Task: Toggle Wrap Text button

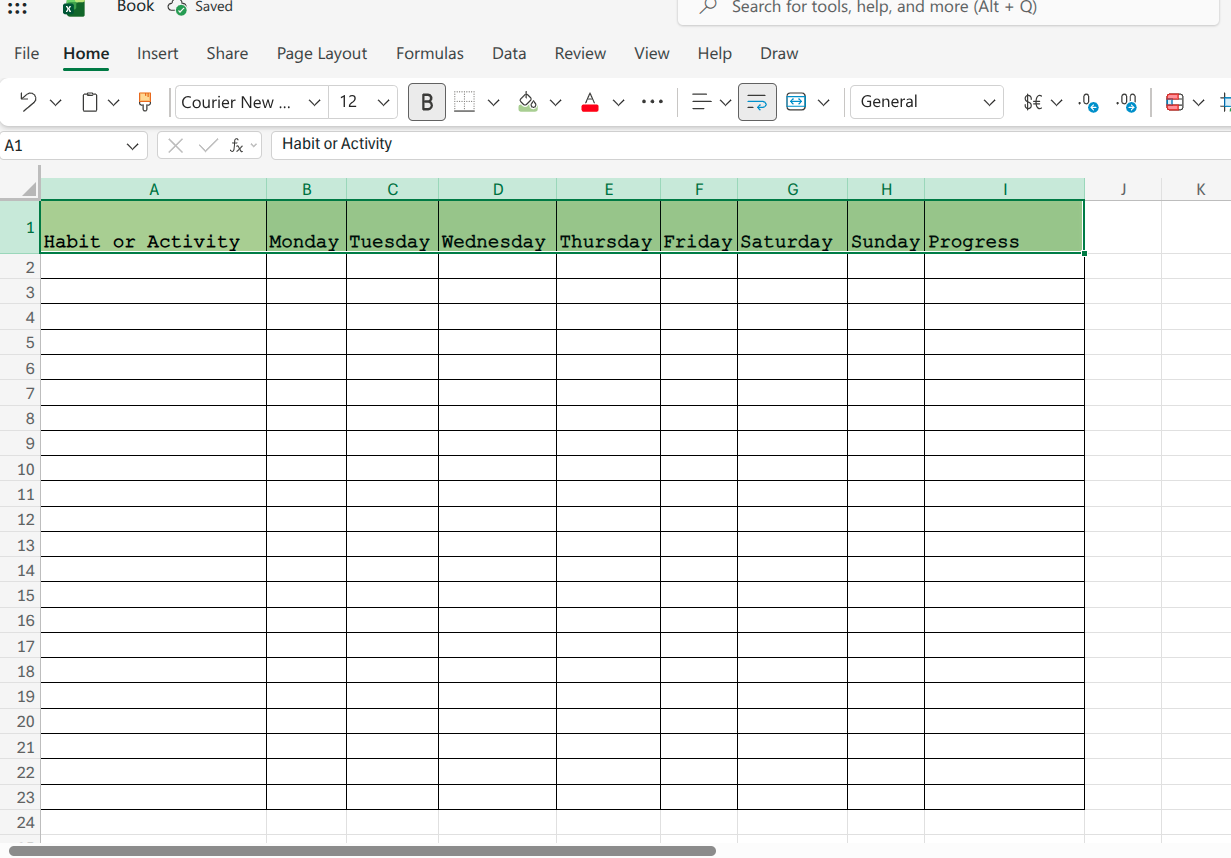Action: click(757, 102)
